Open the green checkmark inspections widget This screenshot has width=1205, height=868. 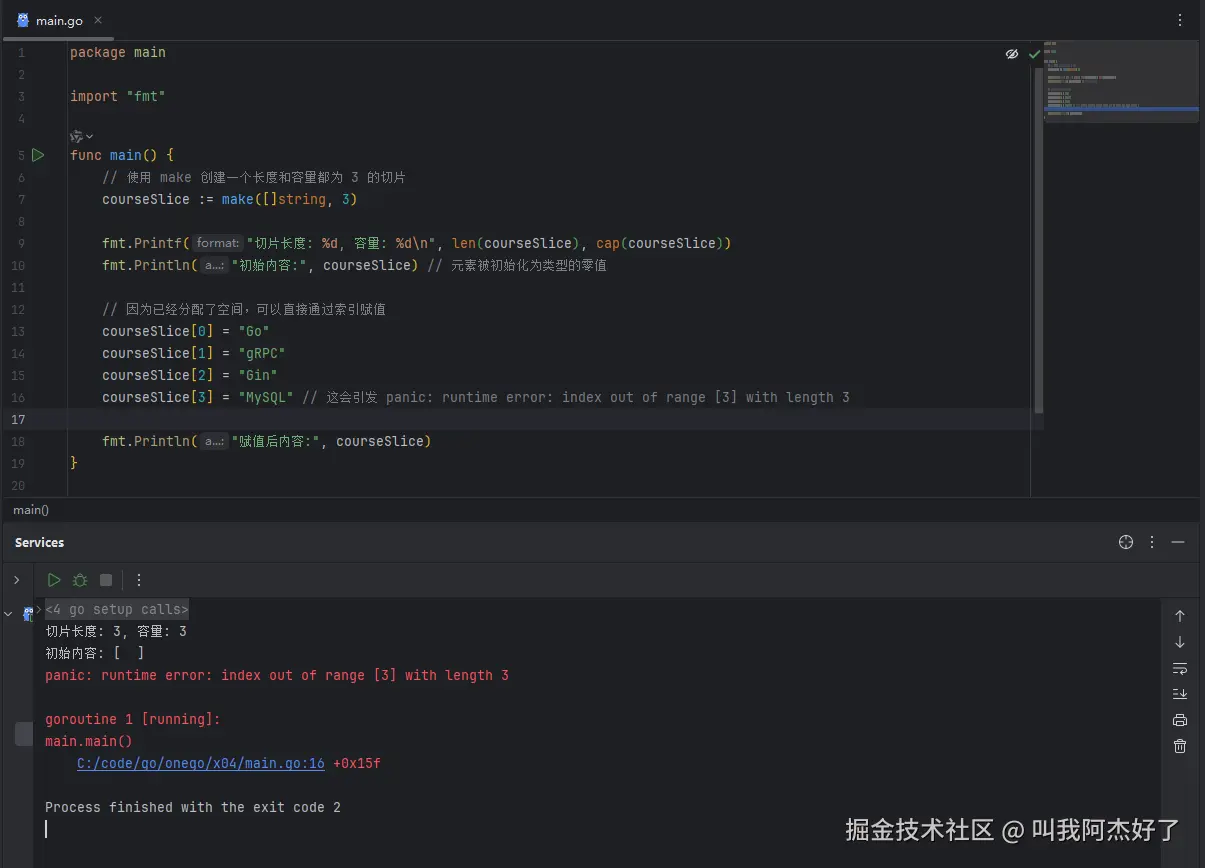tap(1034, 54)
